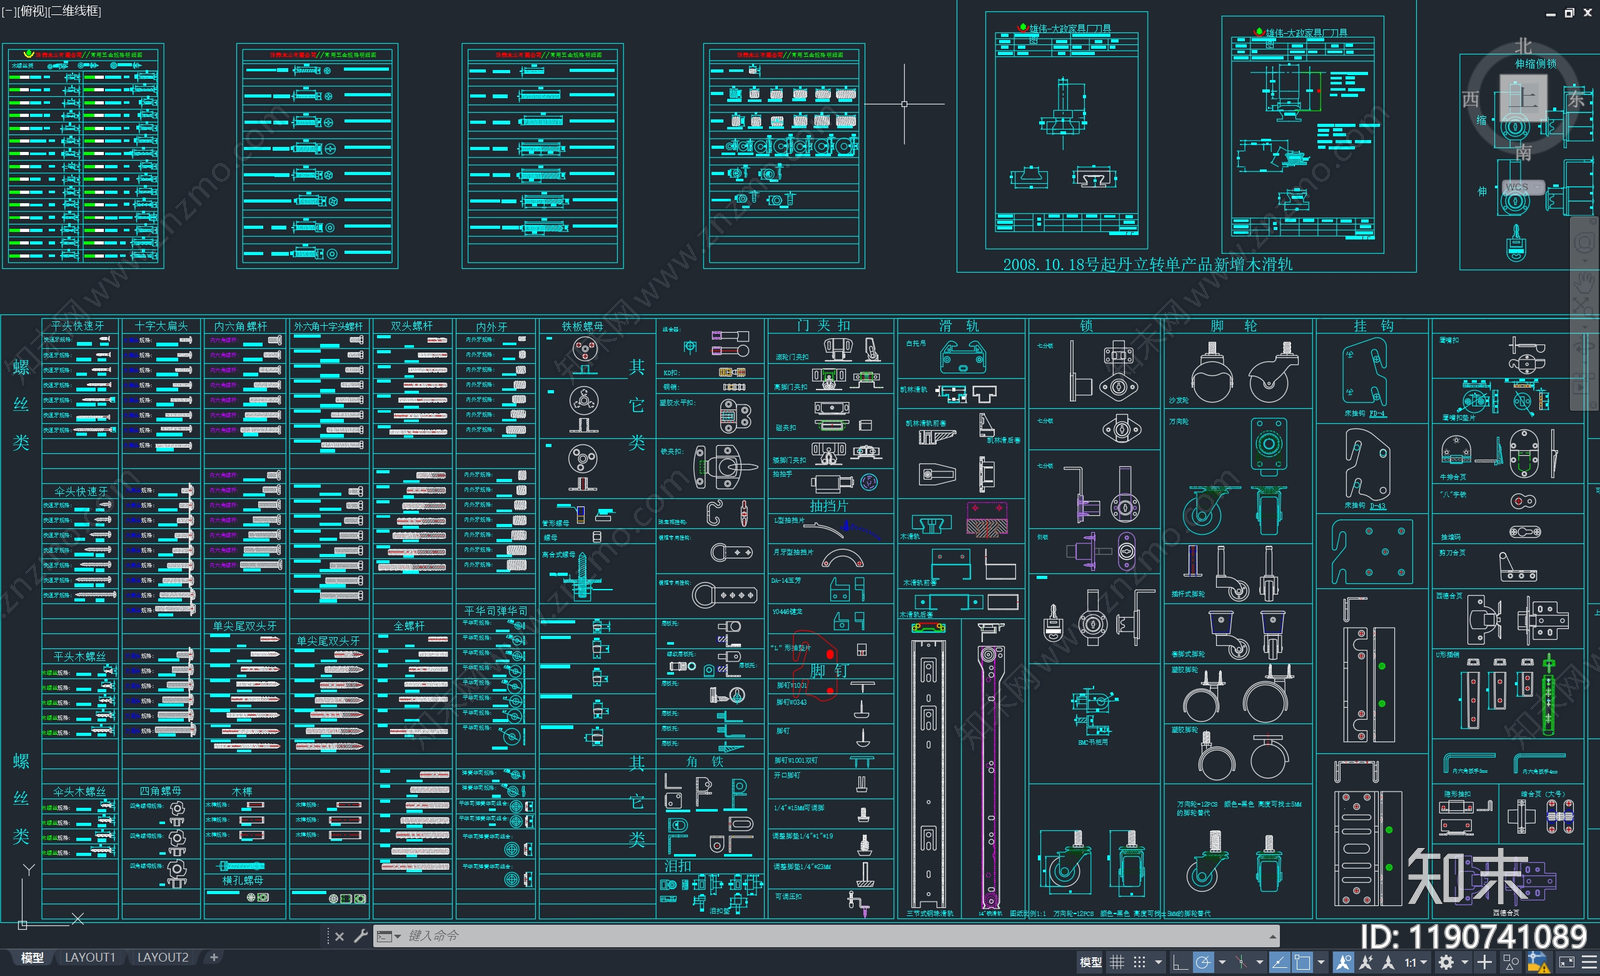Toggle snap mode dotted grid icon
The image size is (1600, 976).
[x=1139, y=962]
